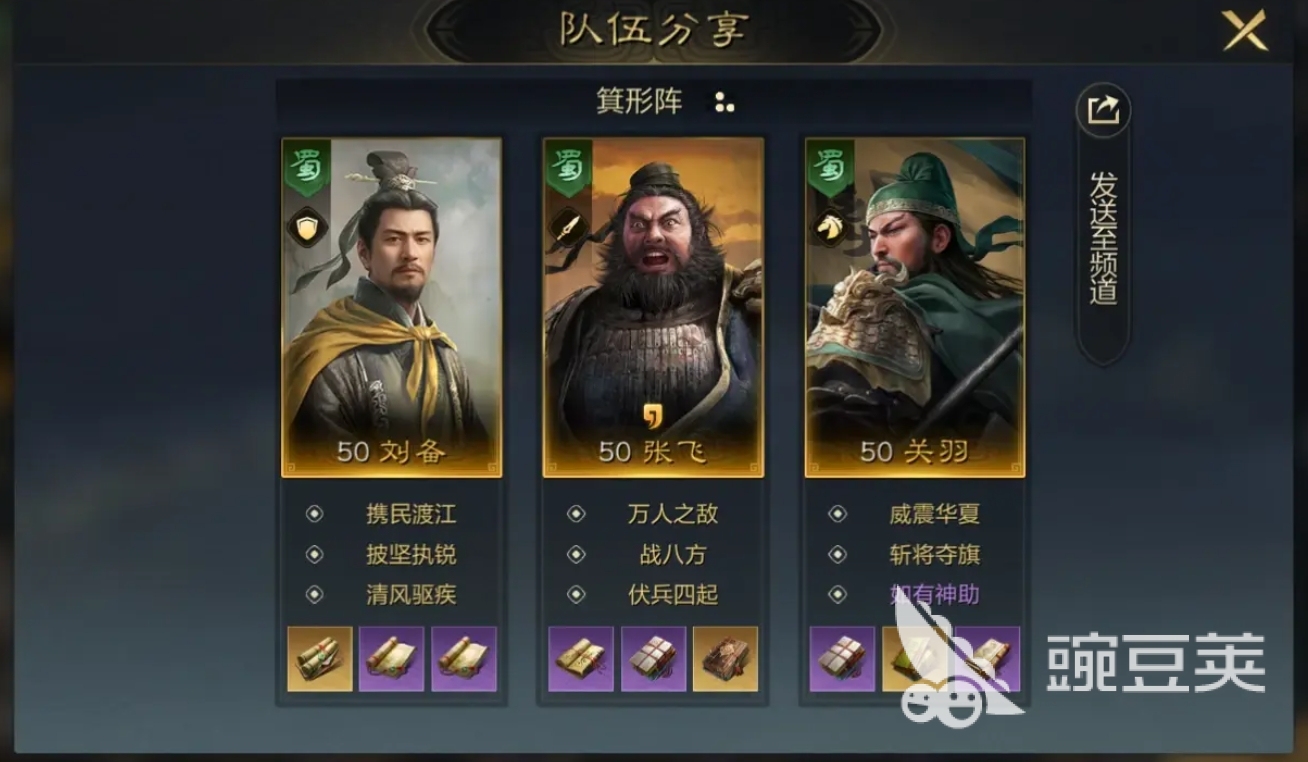Image resolution: width=1308 pixels, height=762 pixels.
Task: Open Guan Yu's 斩将夺旗 skill
Action: [935, 554]
